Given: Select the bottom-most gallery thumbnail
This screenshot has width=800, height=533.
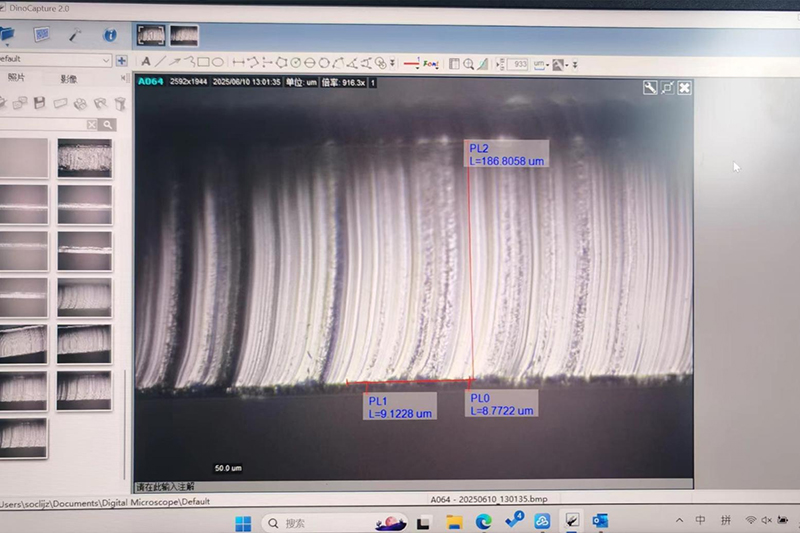Looking at the screenshot, I should tap(23, 438).
